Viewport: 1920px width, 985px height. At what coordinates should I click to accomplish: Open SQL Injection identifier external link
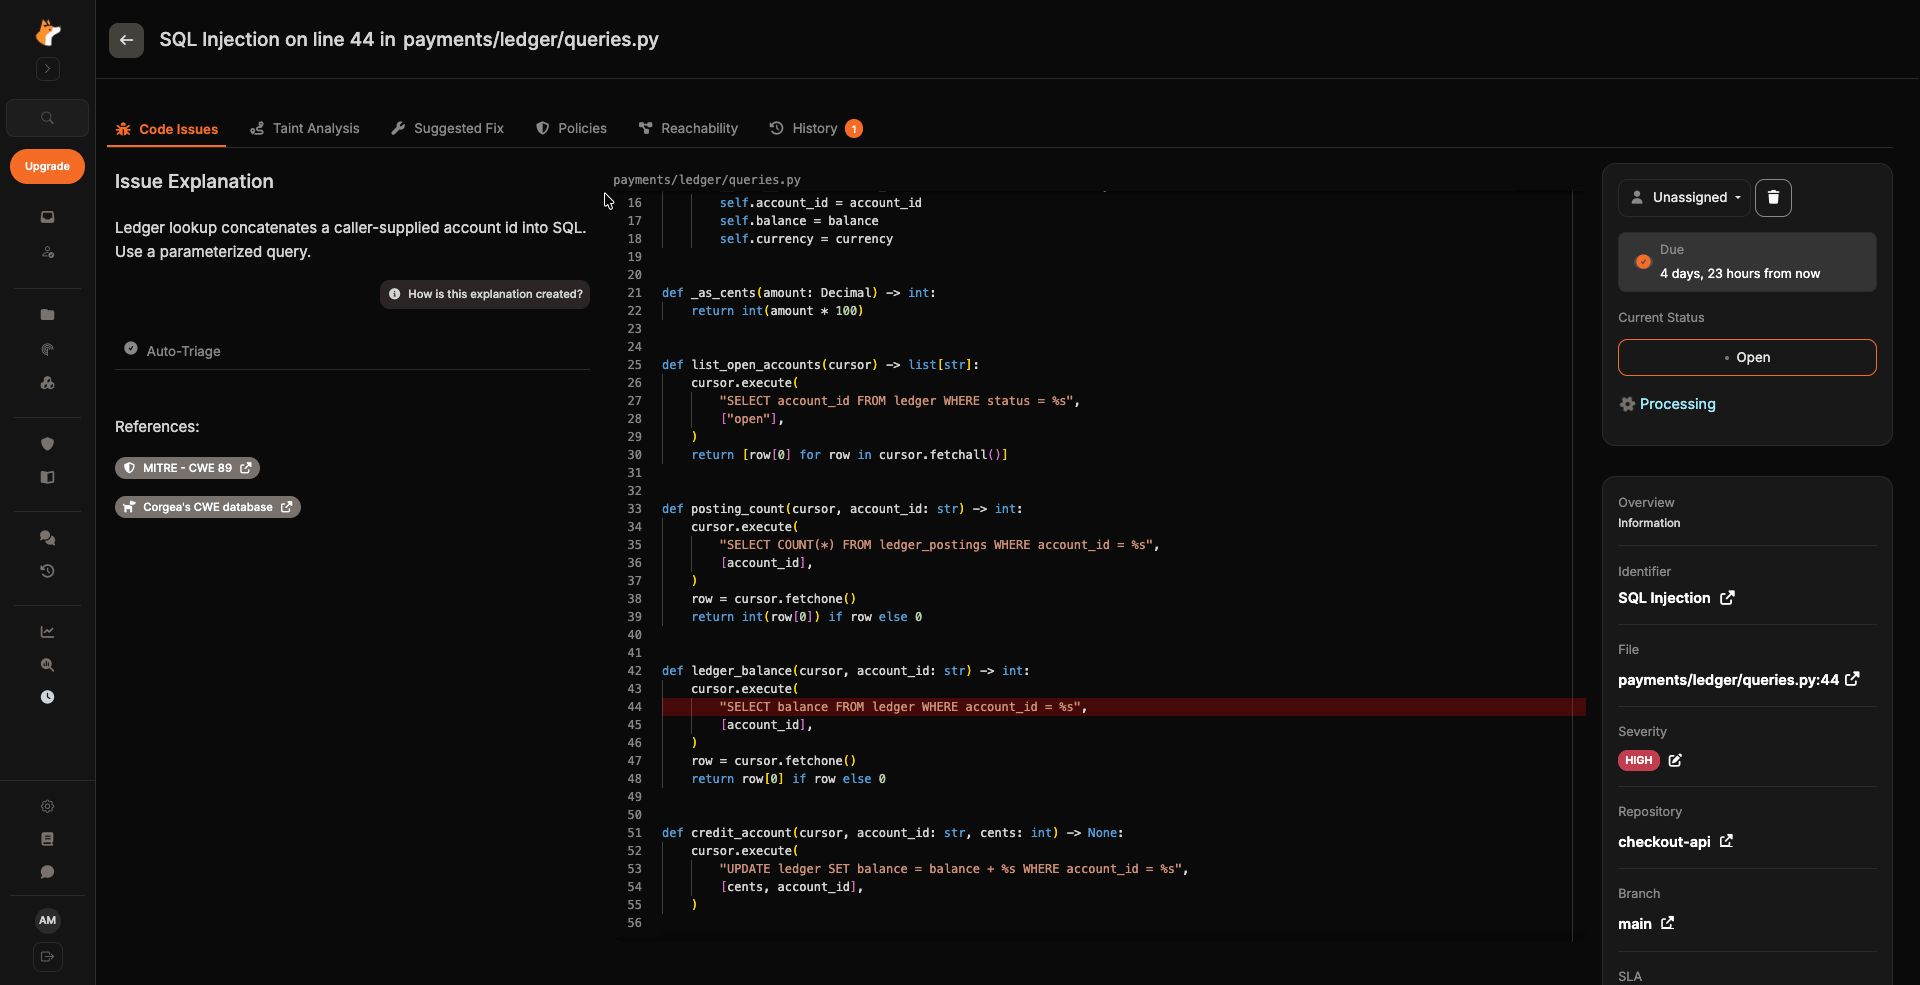(x=1727, y=598)
